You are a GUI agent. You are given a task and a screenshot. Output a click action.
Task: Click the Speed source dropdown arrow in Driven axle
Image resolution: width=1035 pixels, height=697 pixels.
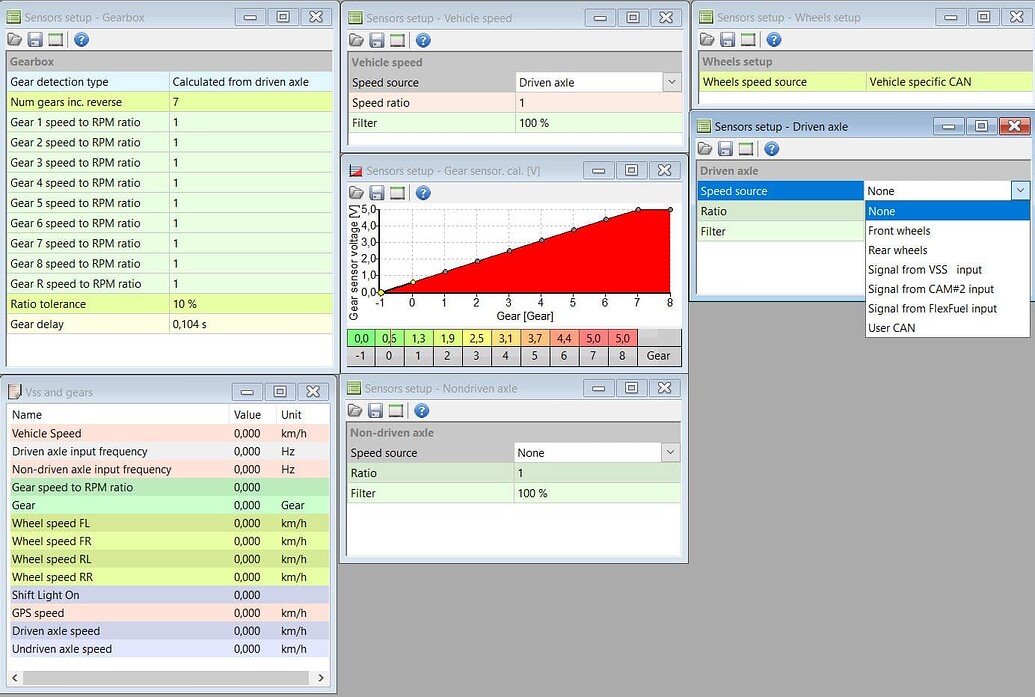coord(1022,190)
